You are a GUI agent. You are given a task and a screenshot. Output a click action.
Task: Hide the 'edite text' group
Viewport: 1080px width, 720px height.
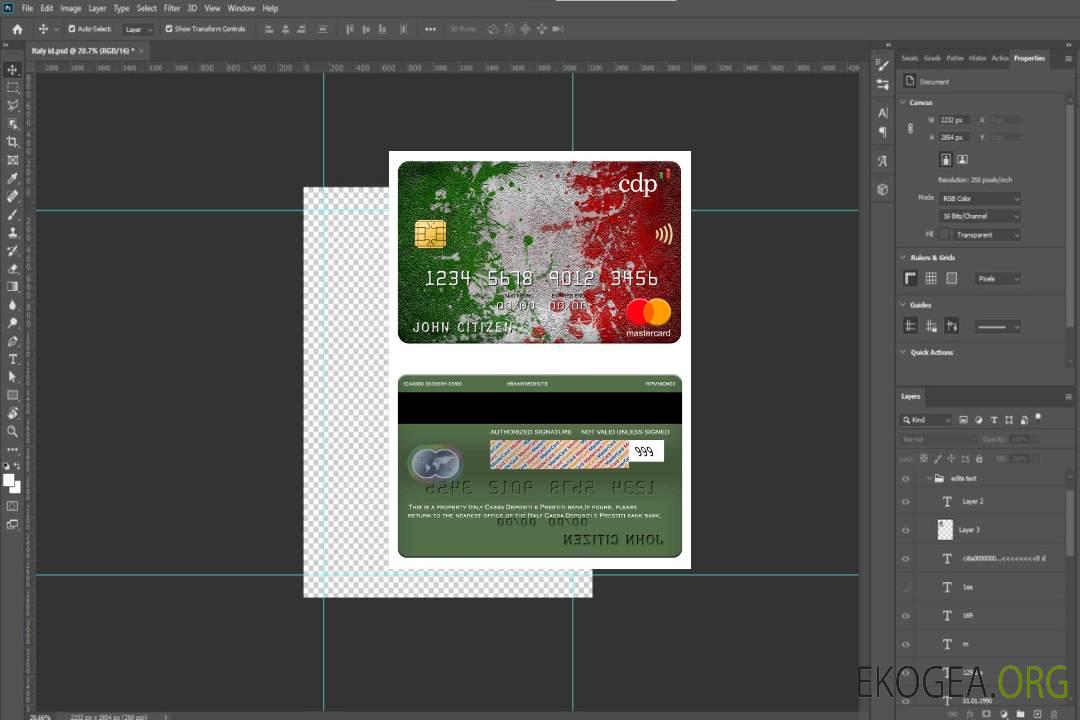(906, 479)
